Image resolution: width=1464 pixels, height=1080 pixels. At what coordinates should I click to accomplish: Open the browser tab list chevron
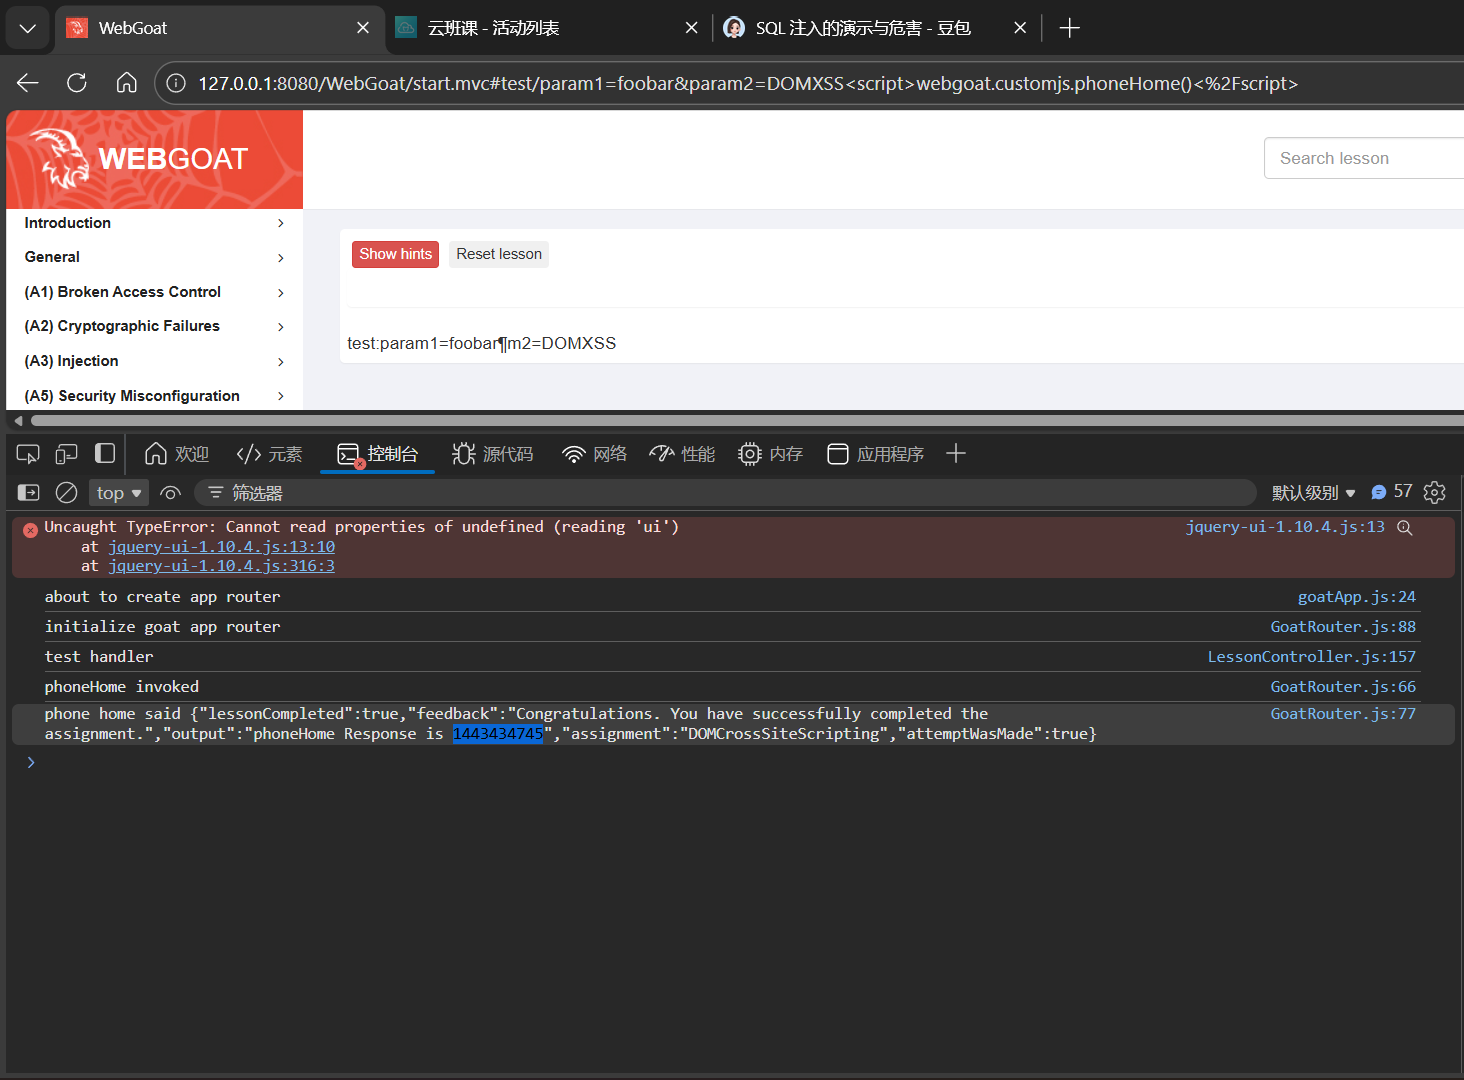(27, 28)
